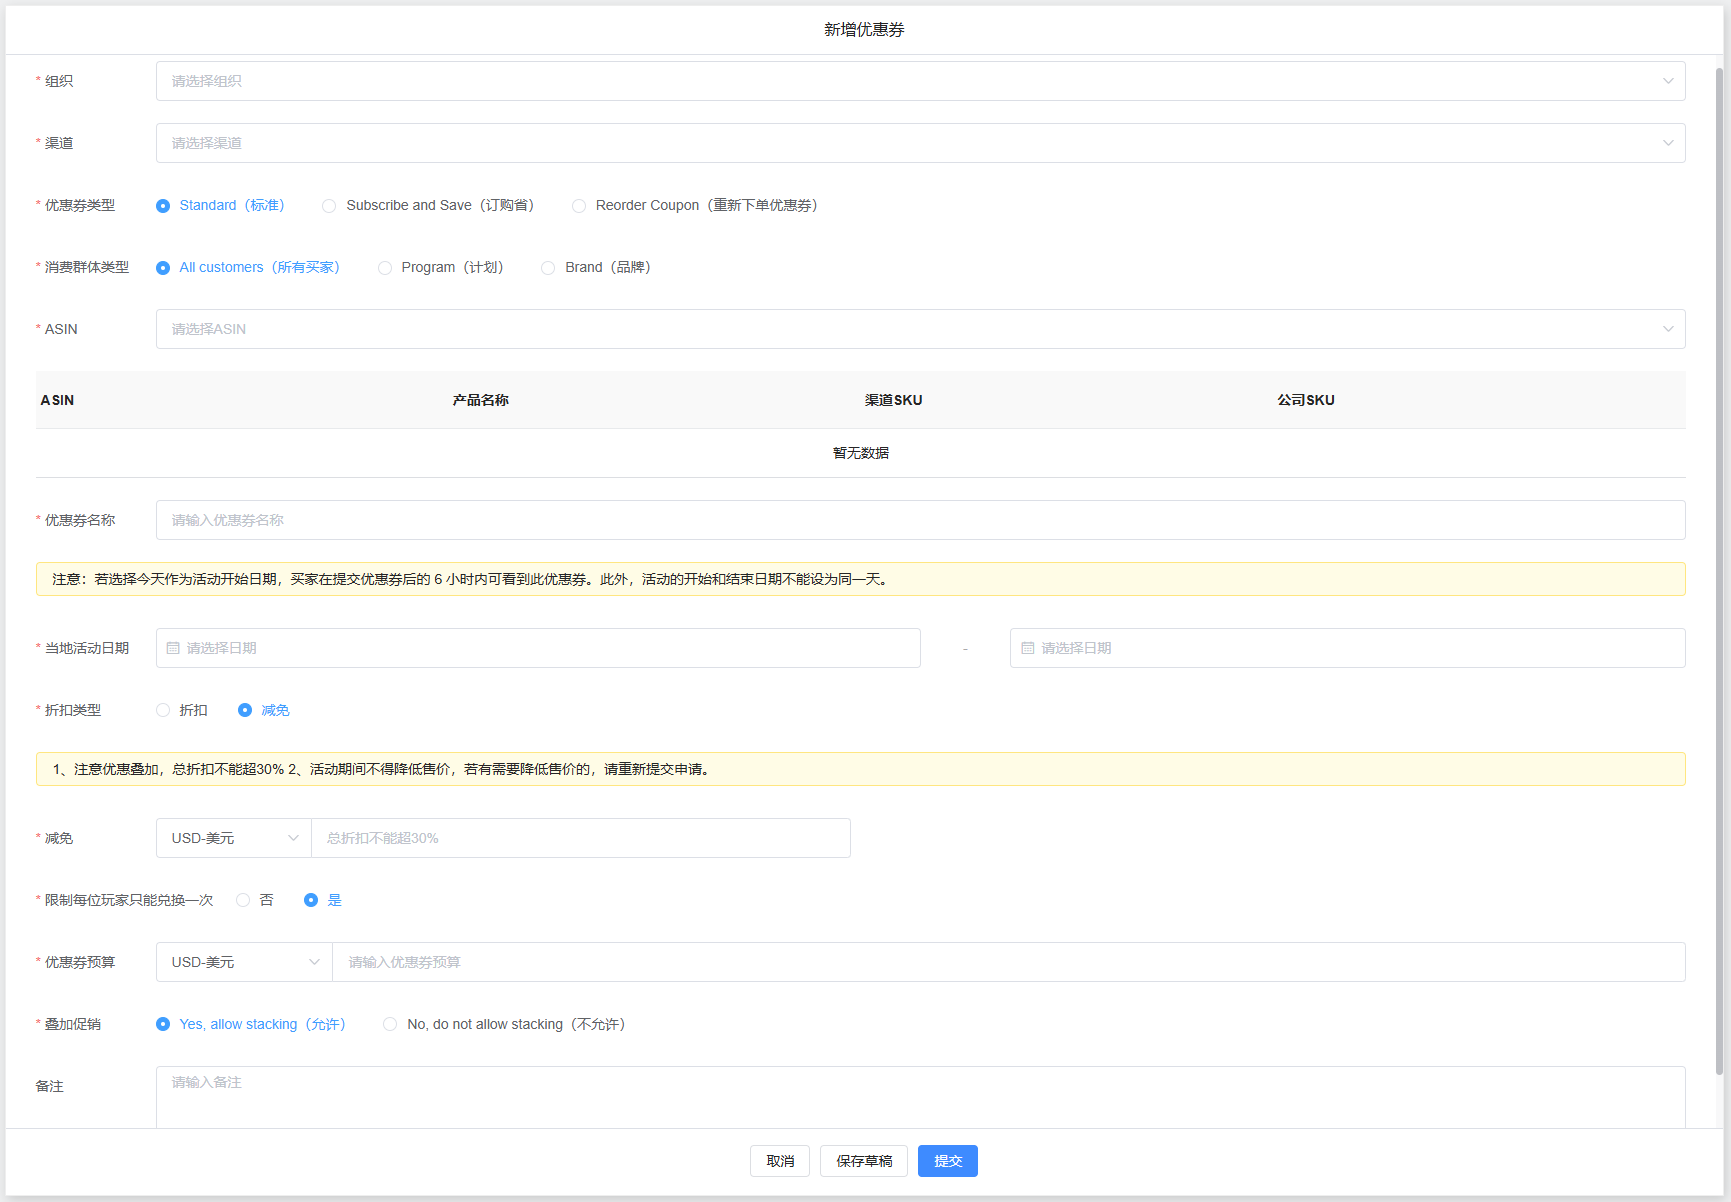Select Subscribe and Save coupon type

[x=329, y=206]
